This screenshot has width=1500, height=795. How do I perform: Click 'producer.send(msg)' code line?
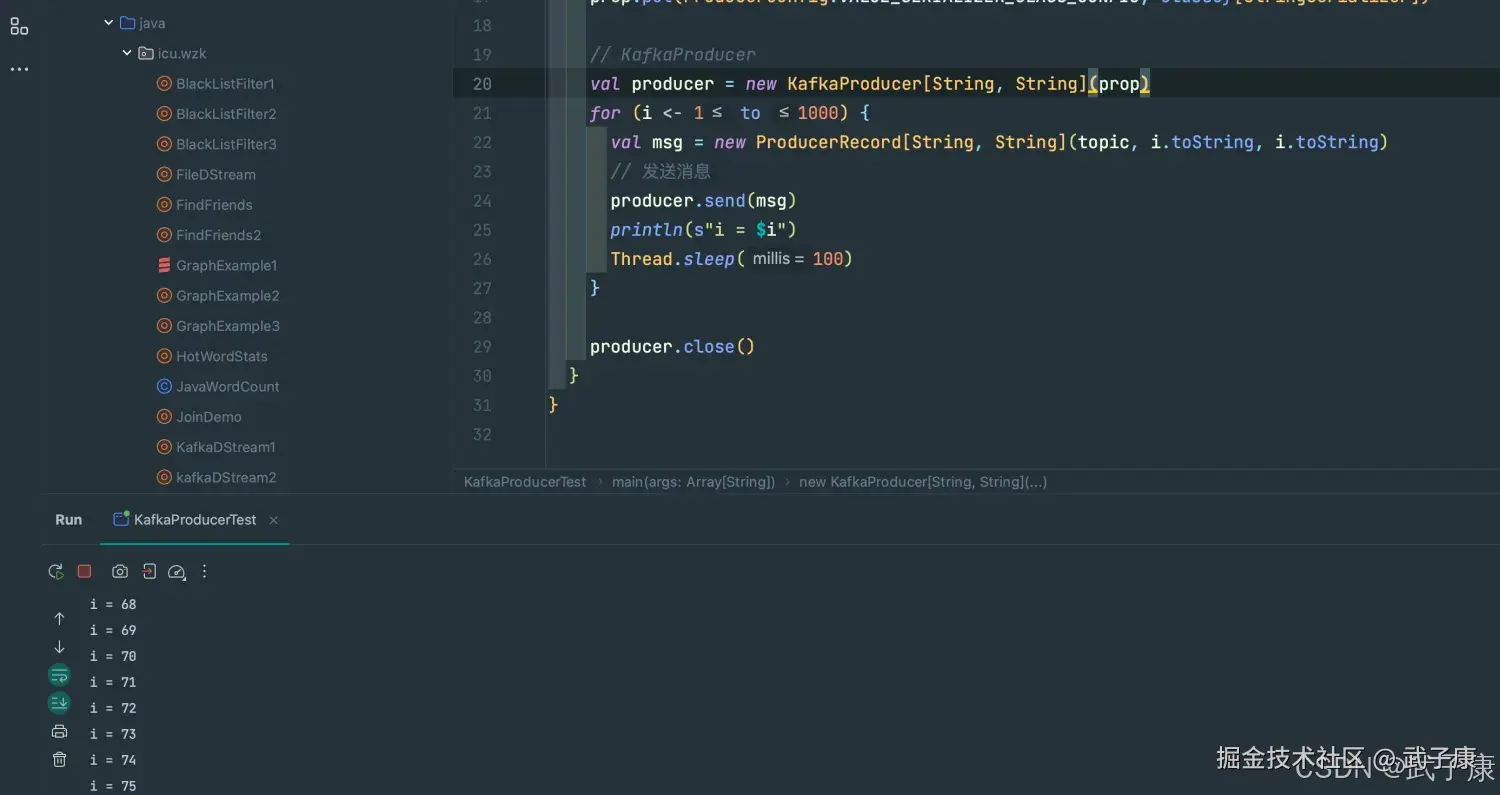click(x=703, y=201)
